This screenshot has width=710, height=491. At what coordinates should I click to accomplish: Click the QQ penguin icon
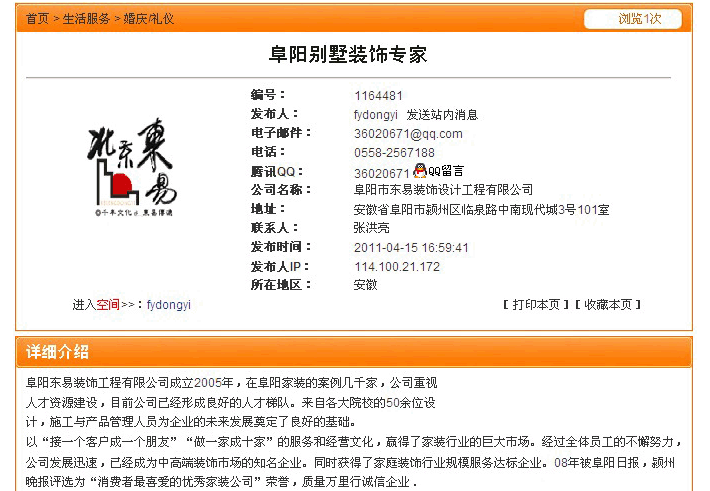pos(420,171)
